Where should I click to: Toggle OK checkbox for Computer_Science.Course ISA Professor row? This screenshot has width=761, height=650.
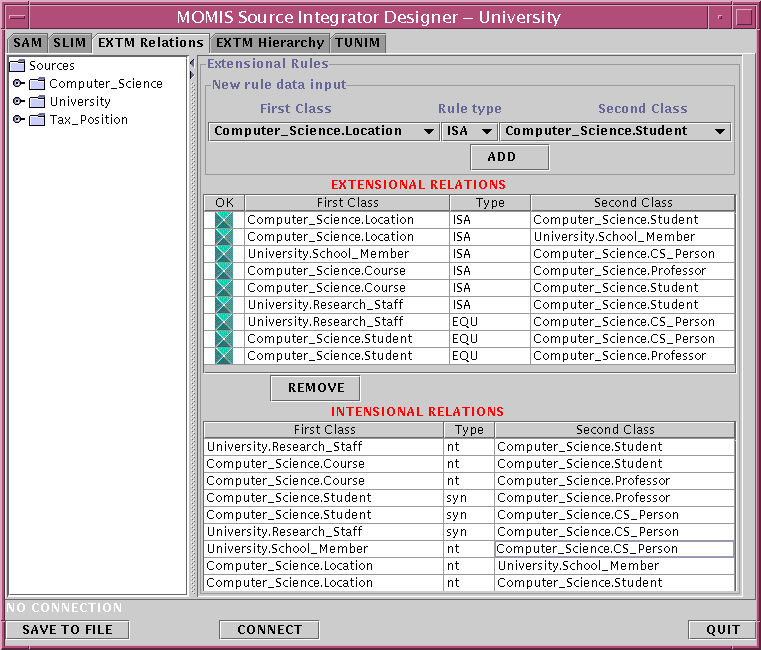point(223,271)
